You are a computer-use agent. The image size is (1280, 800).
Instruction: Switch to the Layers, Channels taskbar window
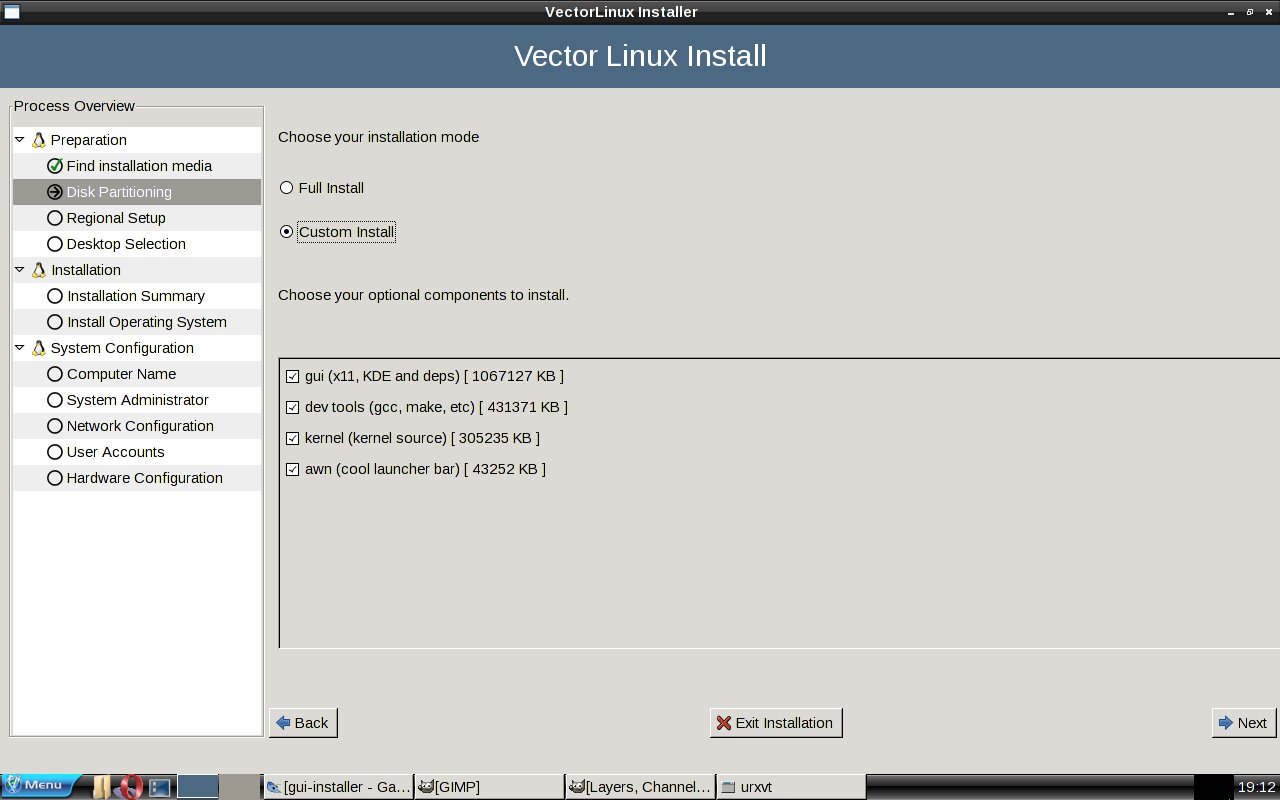(640, 787)
